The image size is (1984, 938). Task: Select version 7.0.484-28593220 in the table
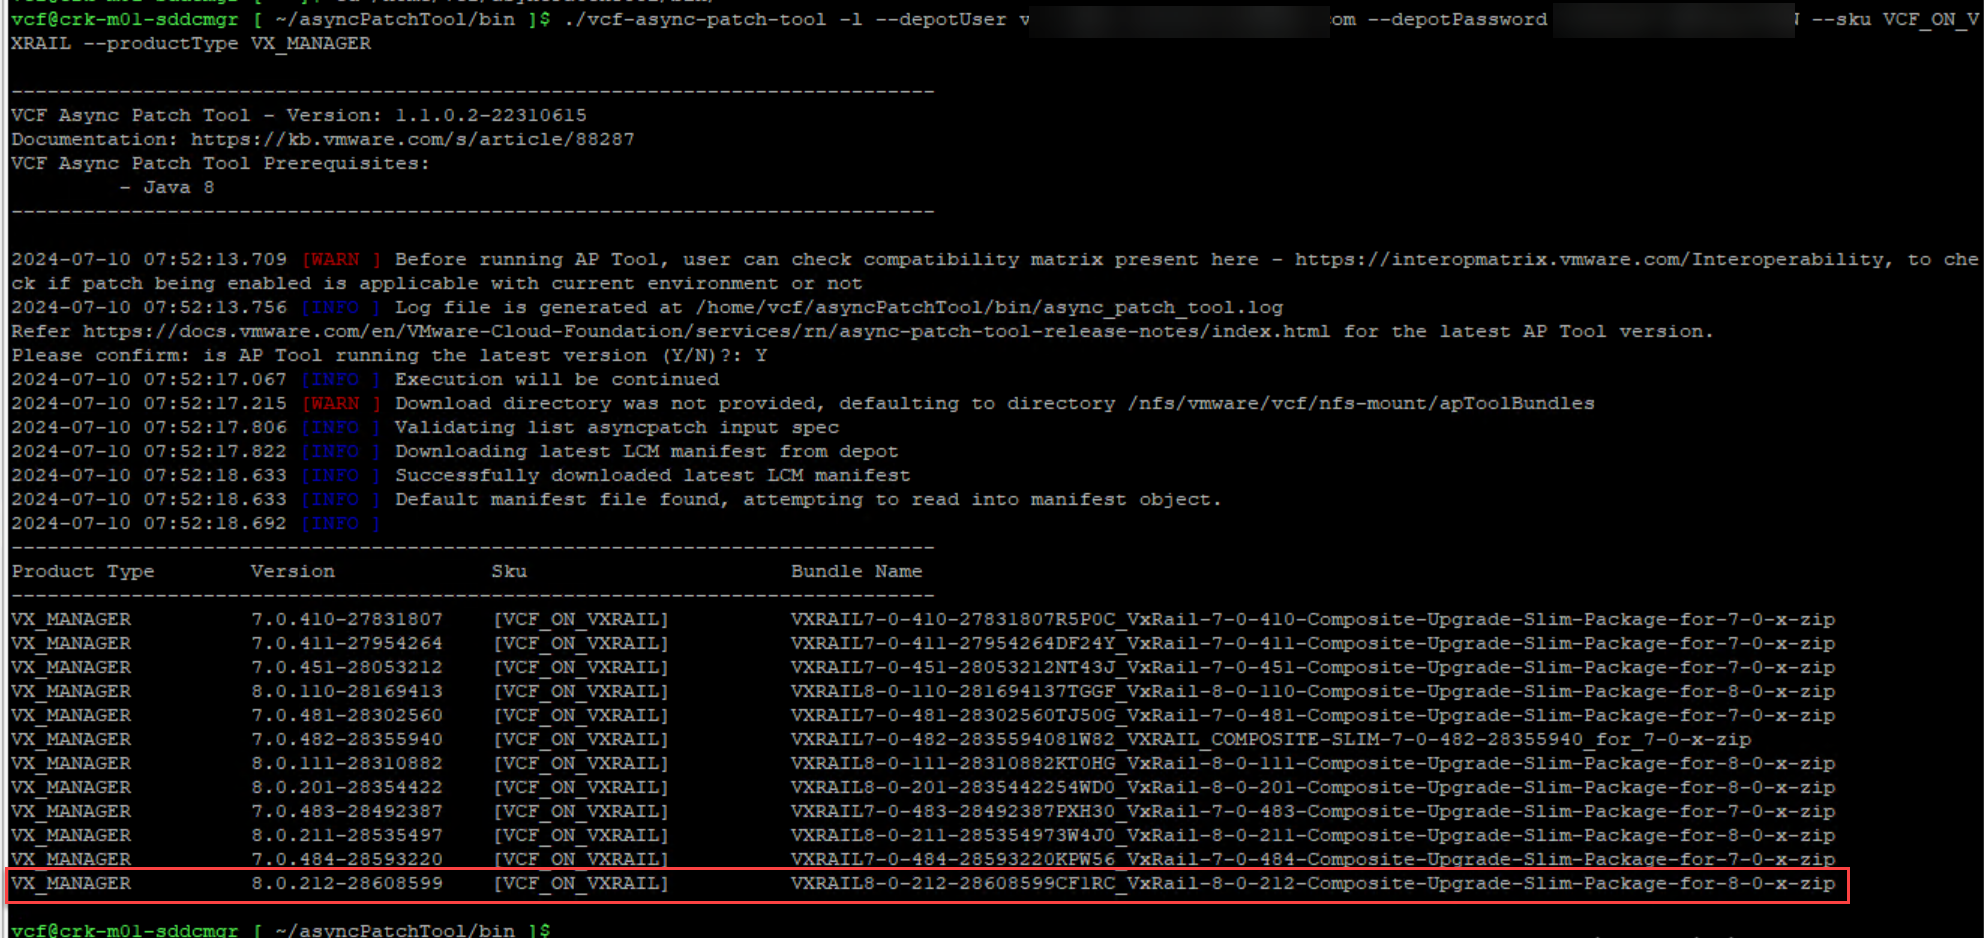[x=347, y=859]
